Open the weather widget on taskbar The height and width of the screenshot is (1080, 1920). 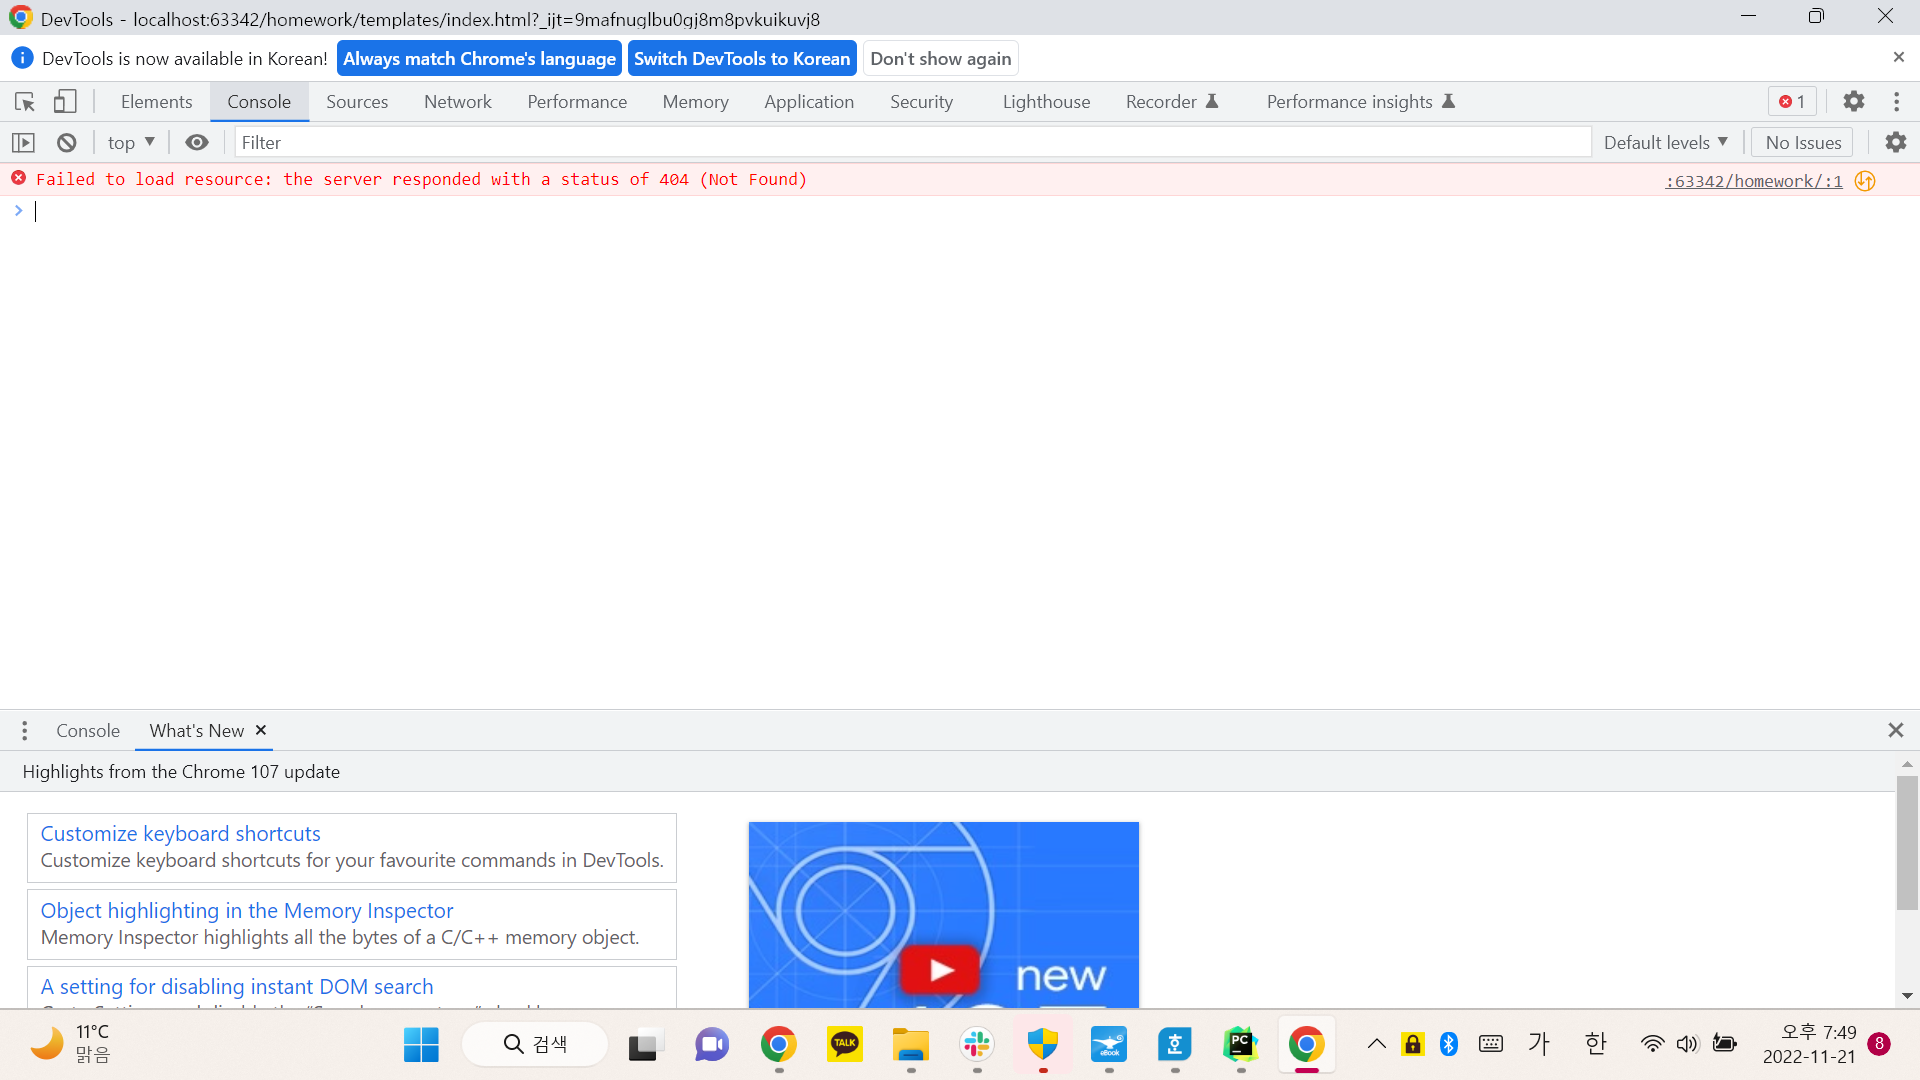pyautogui.click(x=70, y=1045)
